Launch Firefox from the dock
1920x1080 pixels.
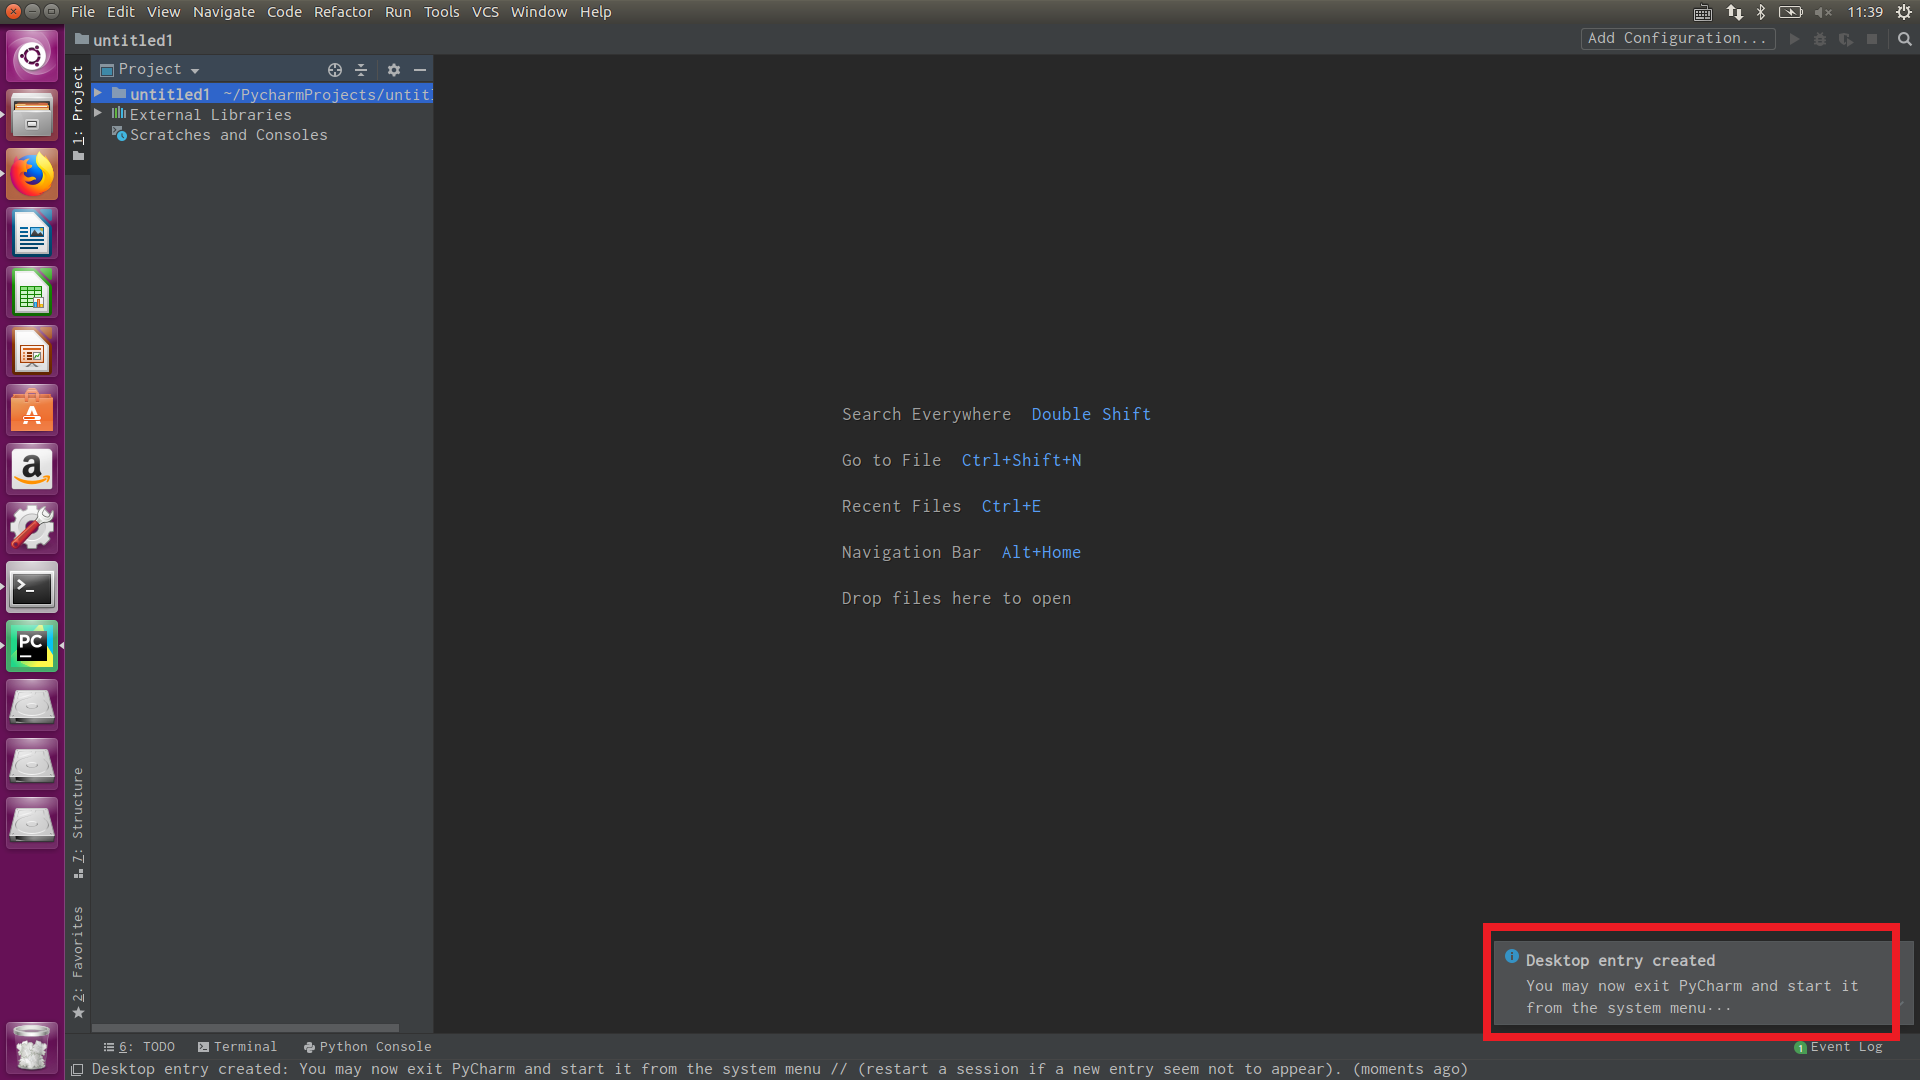click(32, 175)
